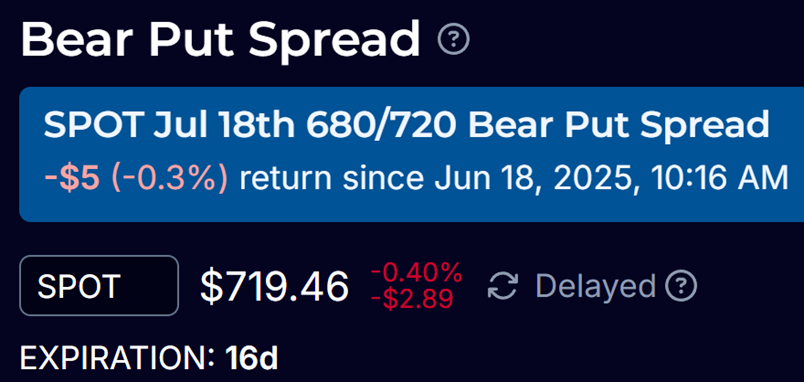This screenshot has width=804, height=382.
Task: Click the $719.46 stock price
Action: click(274, 286)
